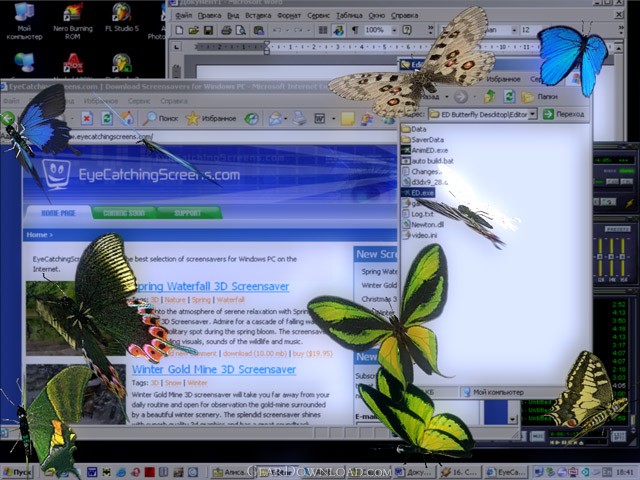Select the video.ini file in Explorer
The image size is (640, 480).
click(420, 235)
